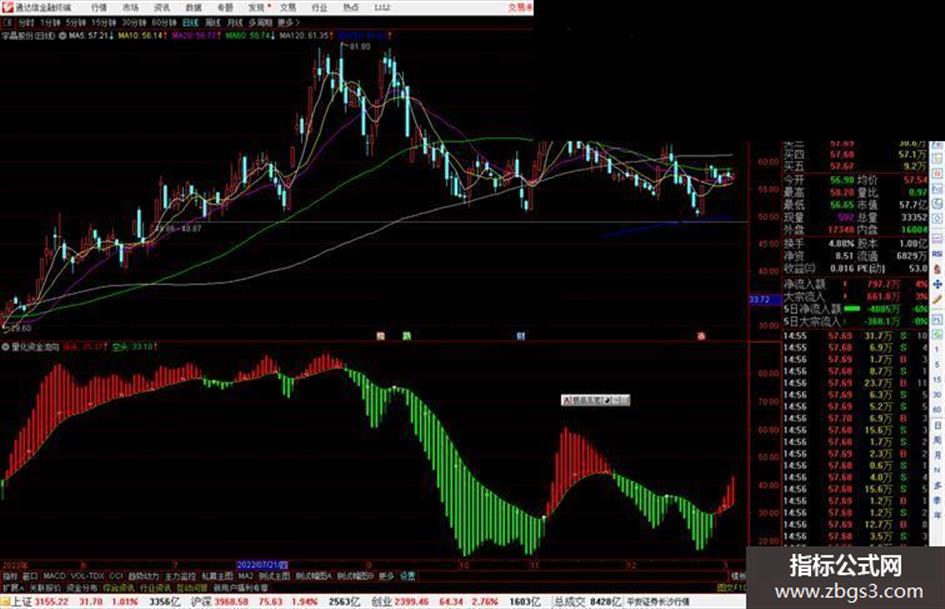Click the round icon beside 量化资金流向

(x=6, y=347)
